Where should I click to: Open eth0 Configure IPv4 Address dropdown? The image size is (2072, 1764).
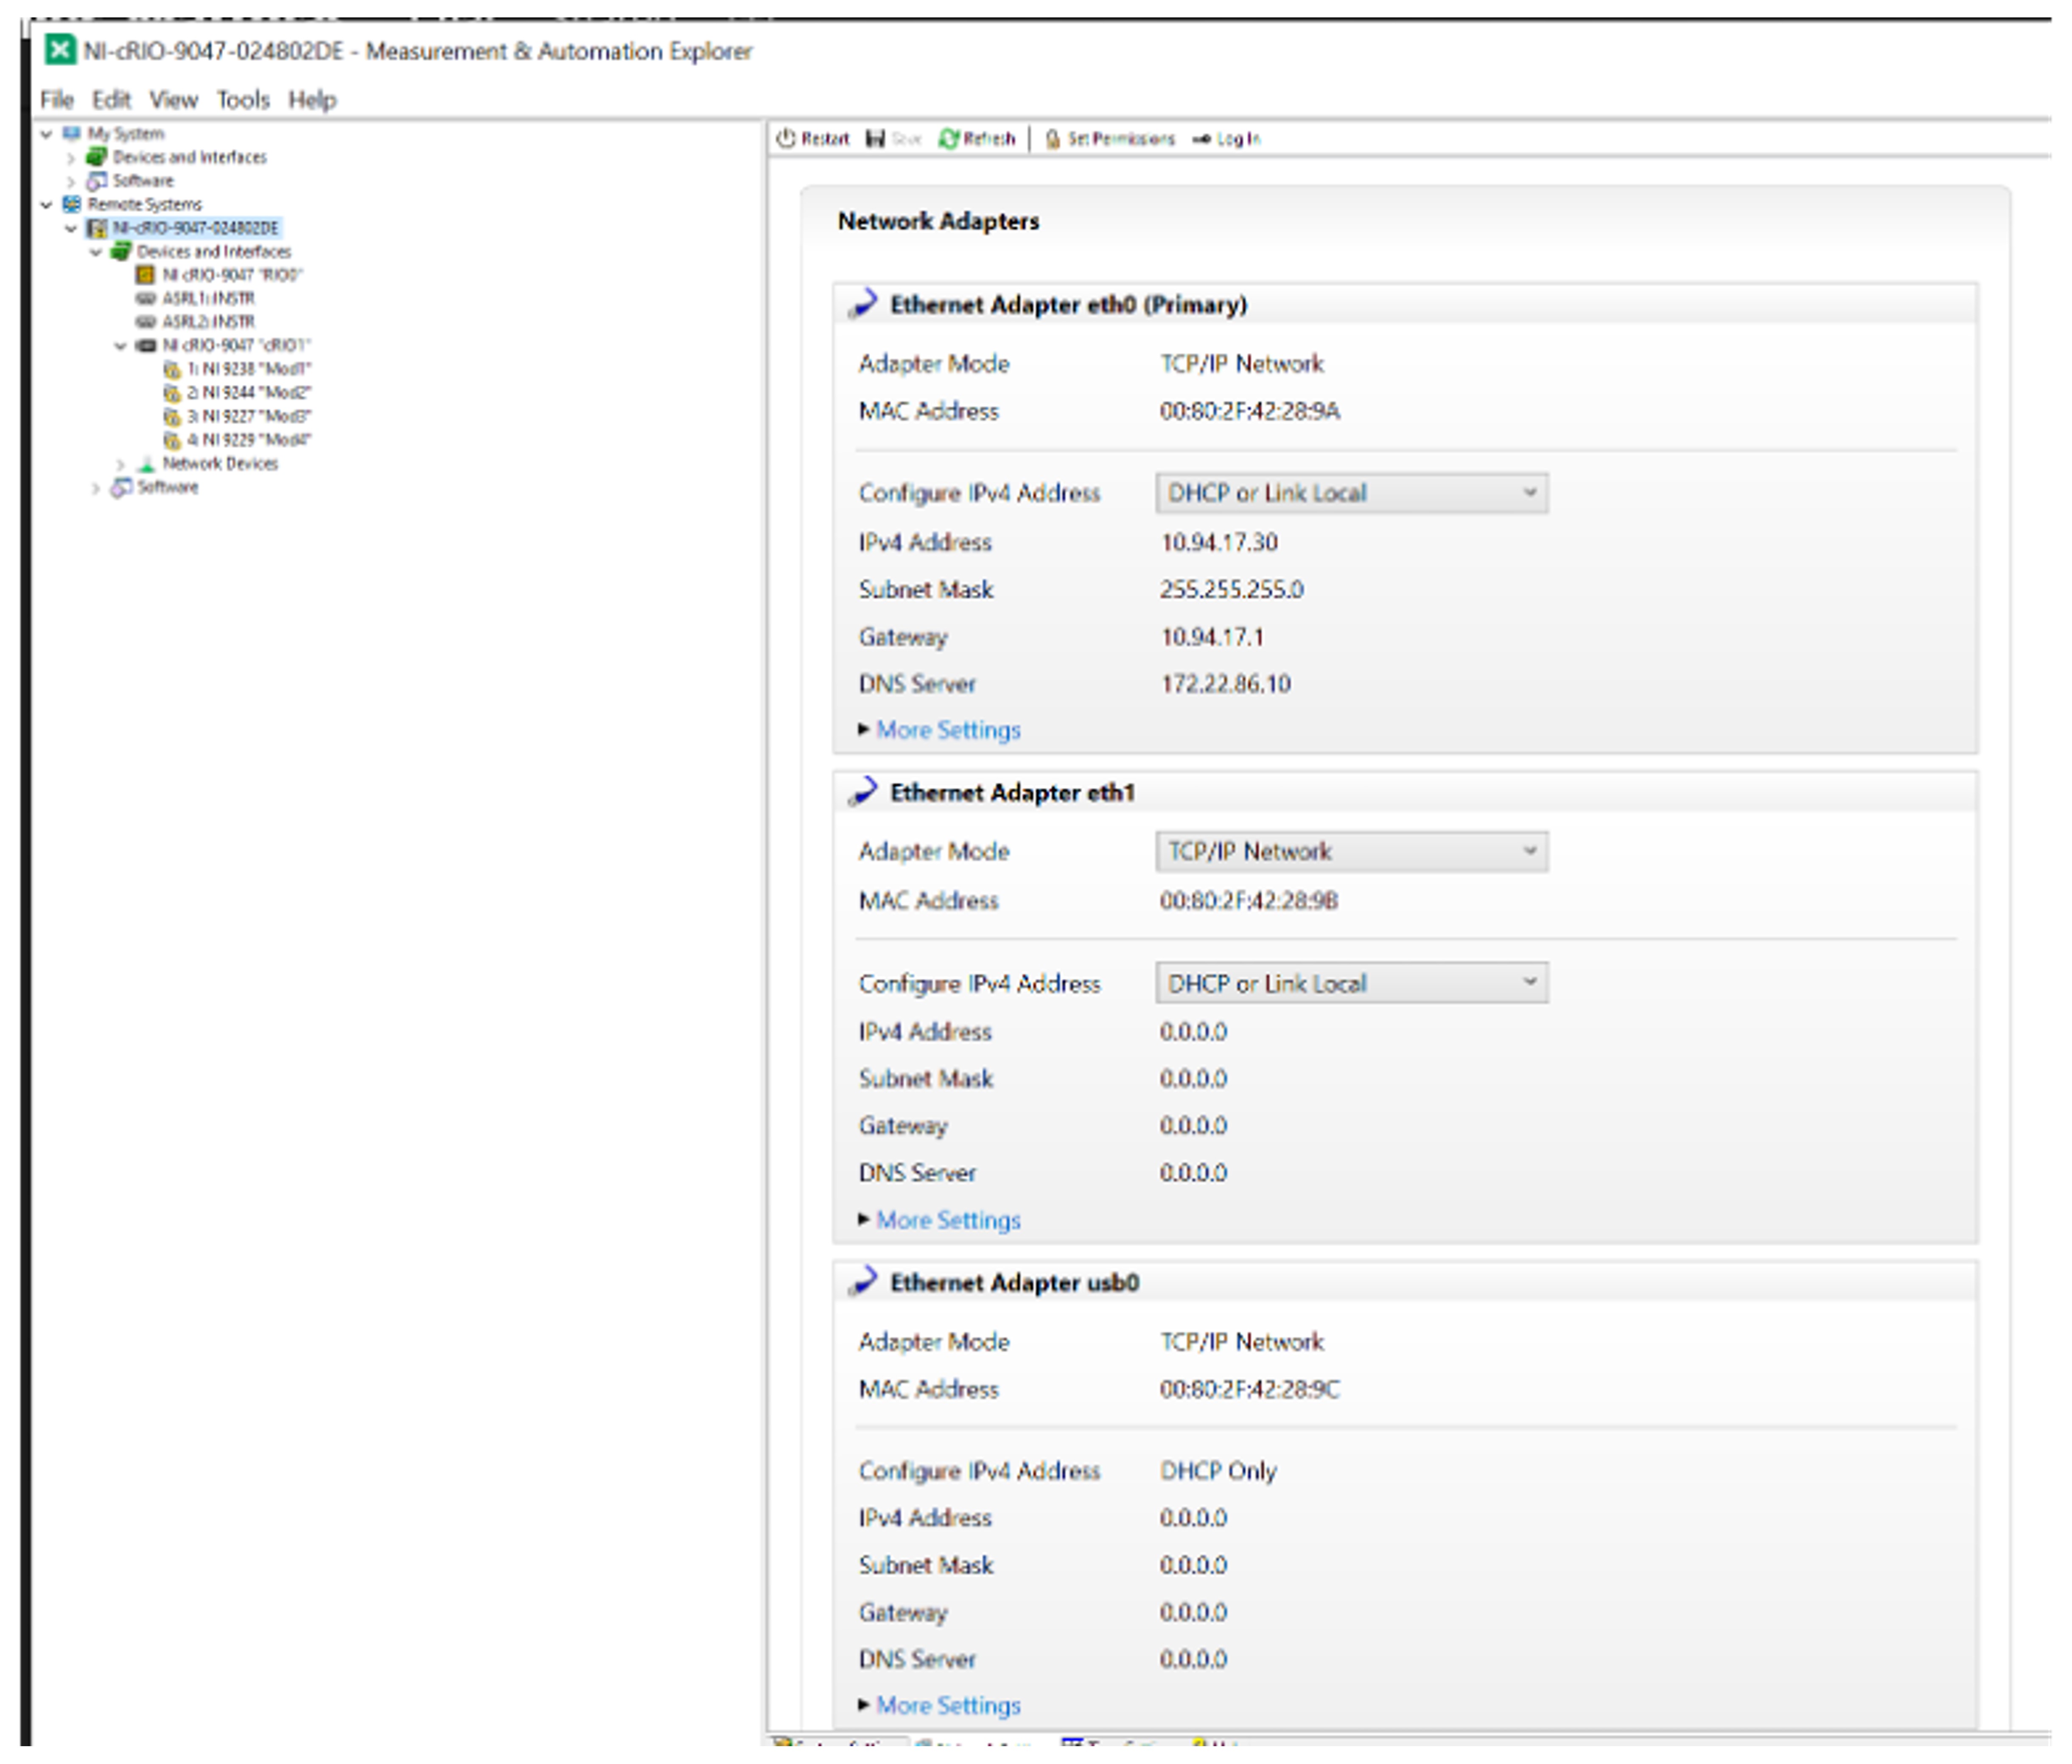tap(1351, 493)
